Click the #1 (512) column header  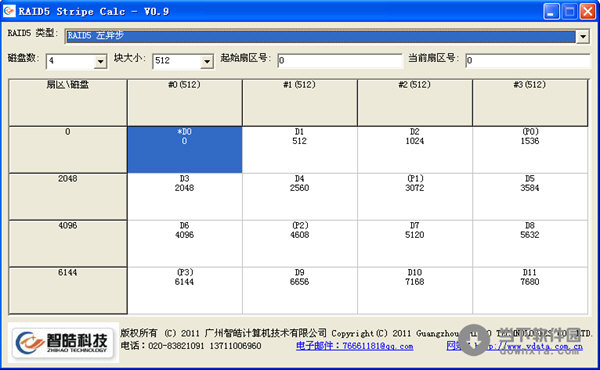300,103
